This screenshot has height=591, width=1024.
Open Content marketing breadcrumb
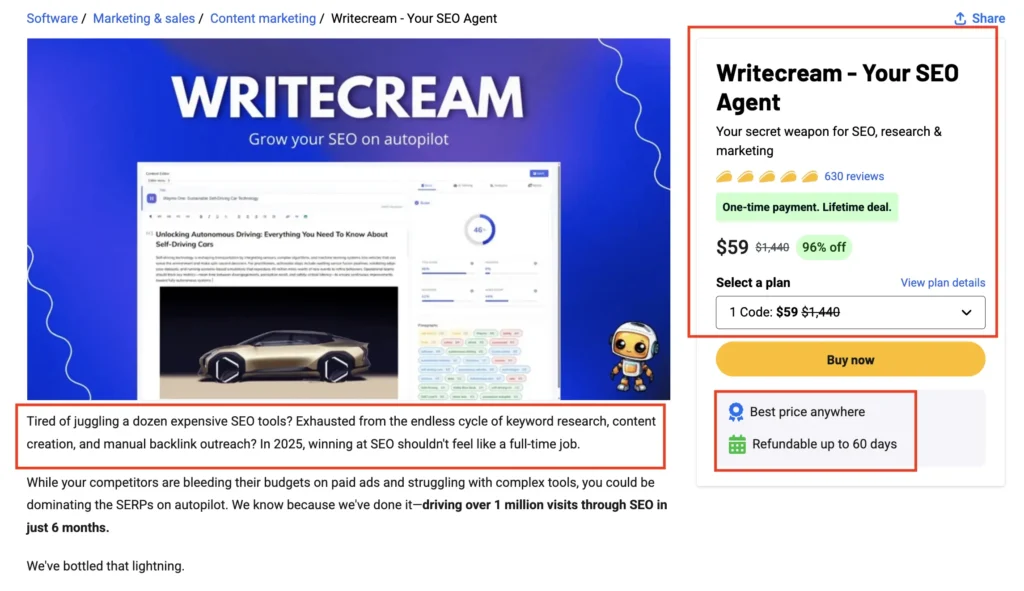pos(263,18)
